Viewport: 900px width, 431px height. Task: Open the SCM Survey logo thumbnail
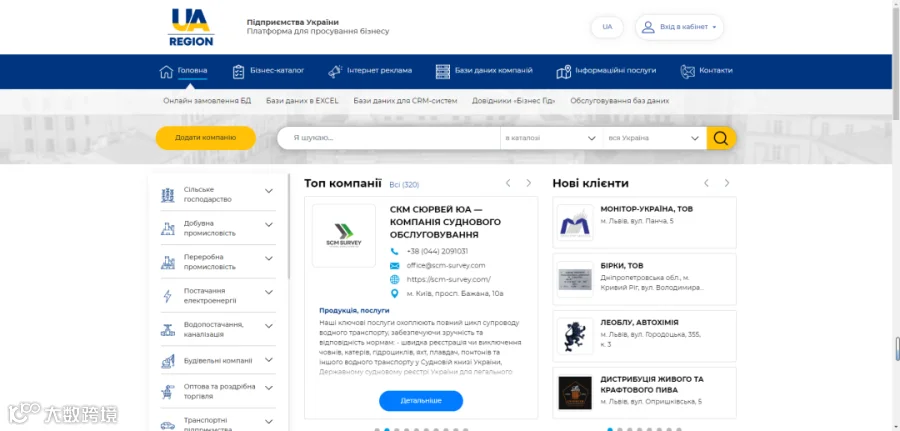[x=344, y=236]
